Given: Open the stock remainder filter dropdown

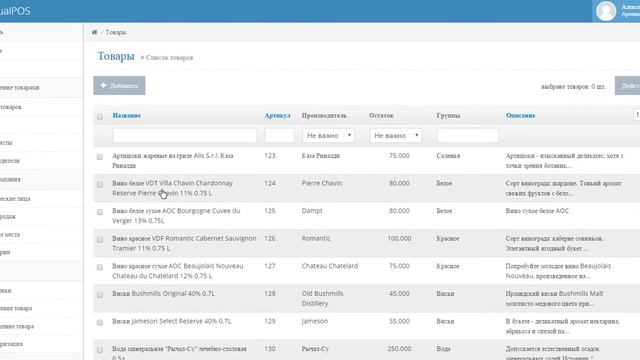Looking at the screenshot, I should point(396,136).
